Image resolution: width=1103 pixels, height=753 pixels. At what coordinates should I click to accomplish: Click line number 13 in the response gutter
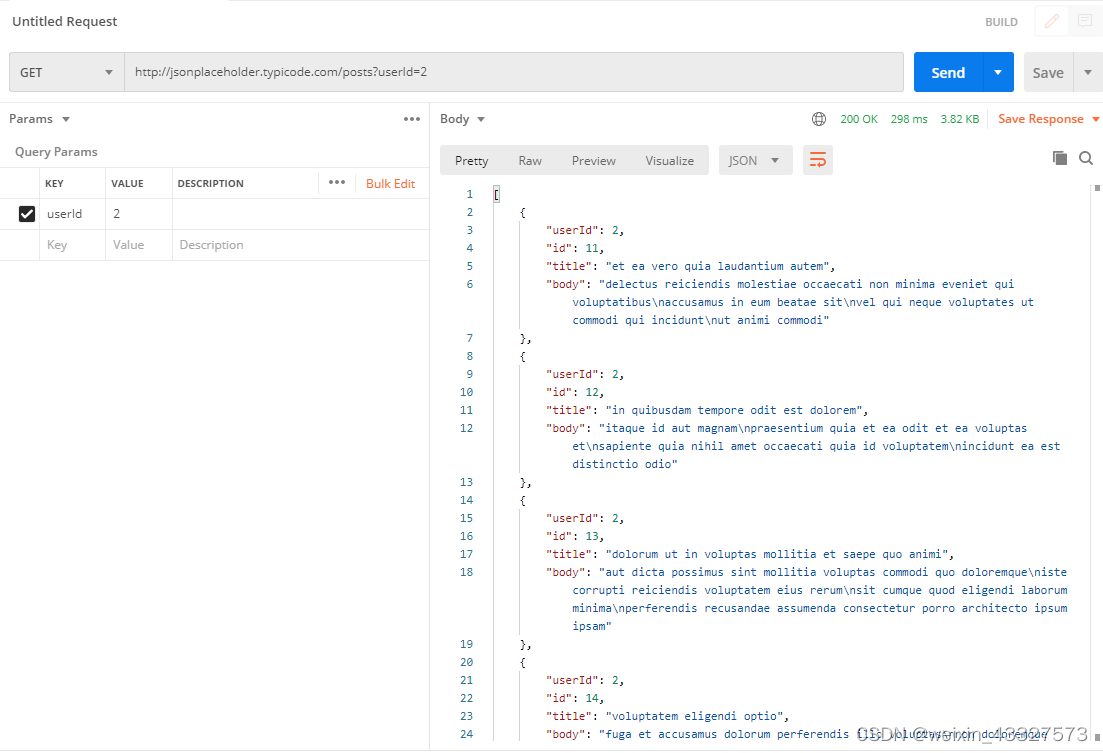(x=466, y=482)
